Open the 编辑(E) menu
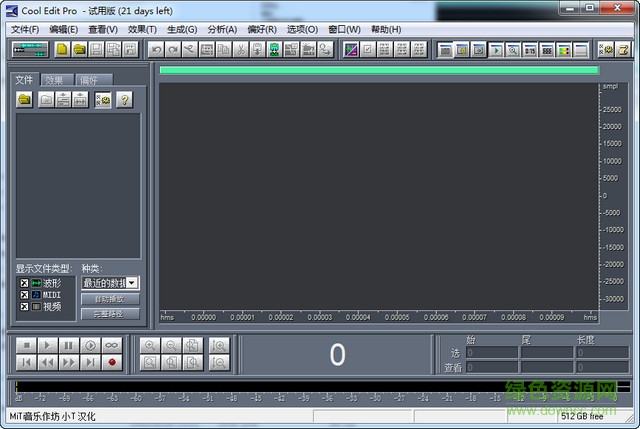The image size is (640, 429). [63, 29]
